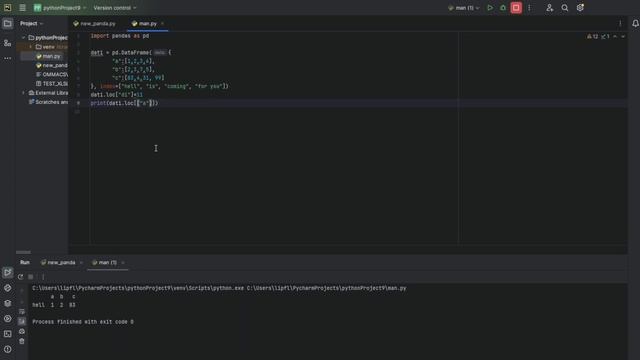Open the IDE settings gear icon
The height and width of the screenshot is (360, 640).
click(580, 8)
